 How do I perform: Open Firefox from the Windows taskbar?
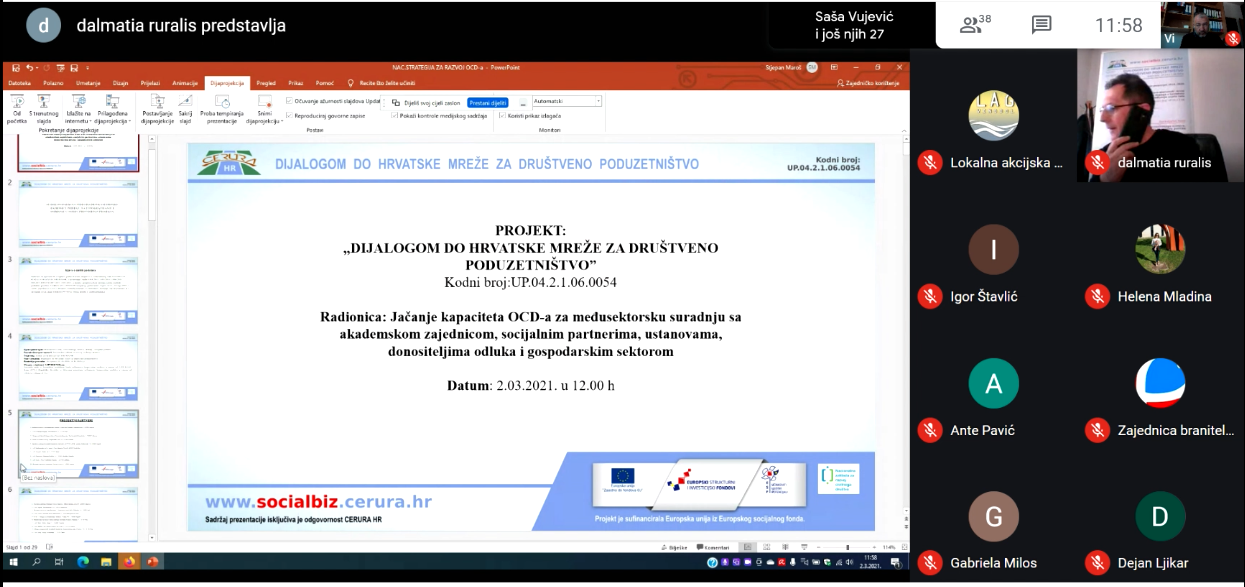pos(130,562)
